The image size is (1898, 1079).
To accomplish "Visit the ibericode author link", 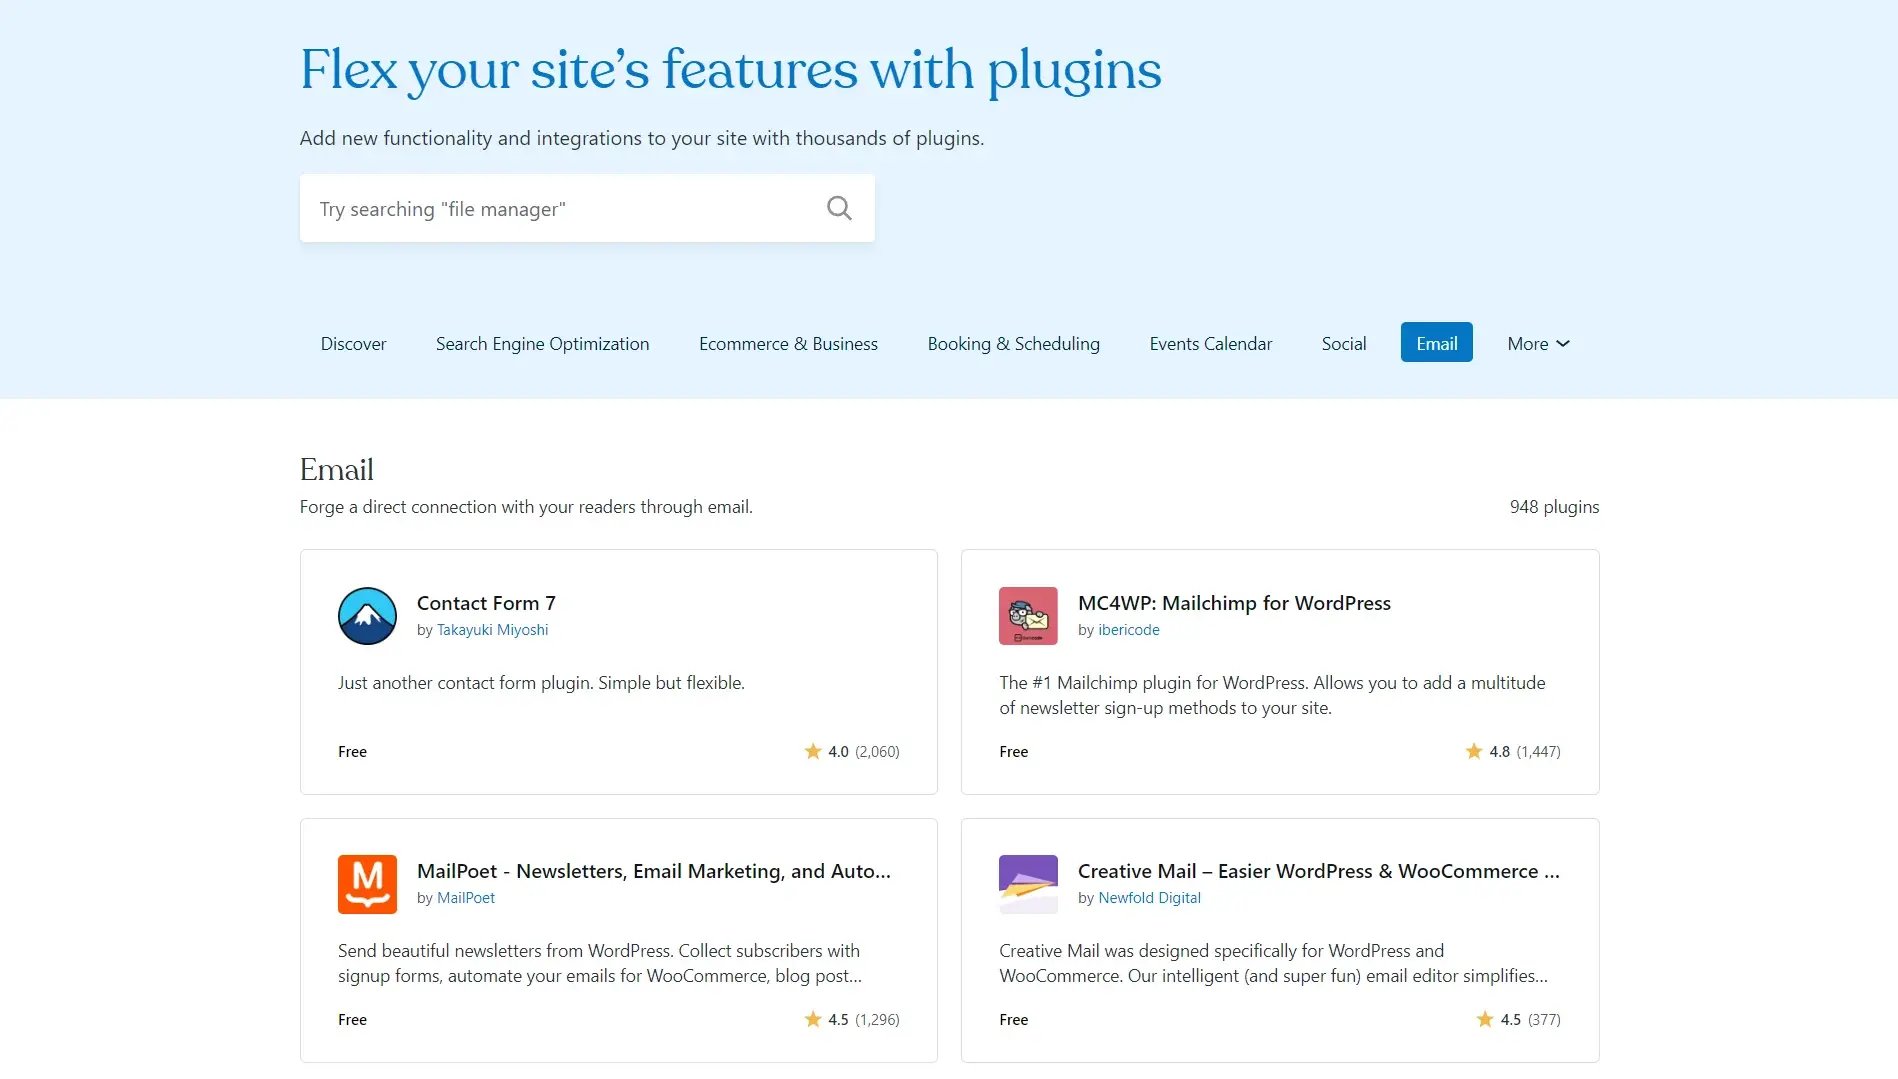I will click(1128, 630).
